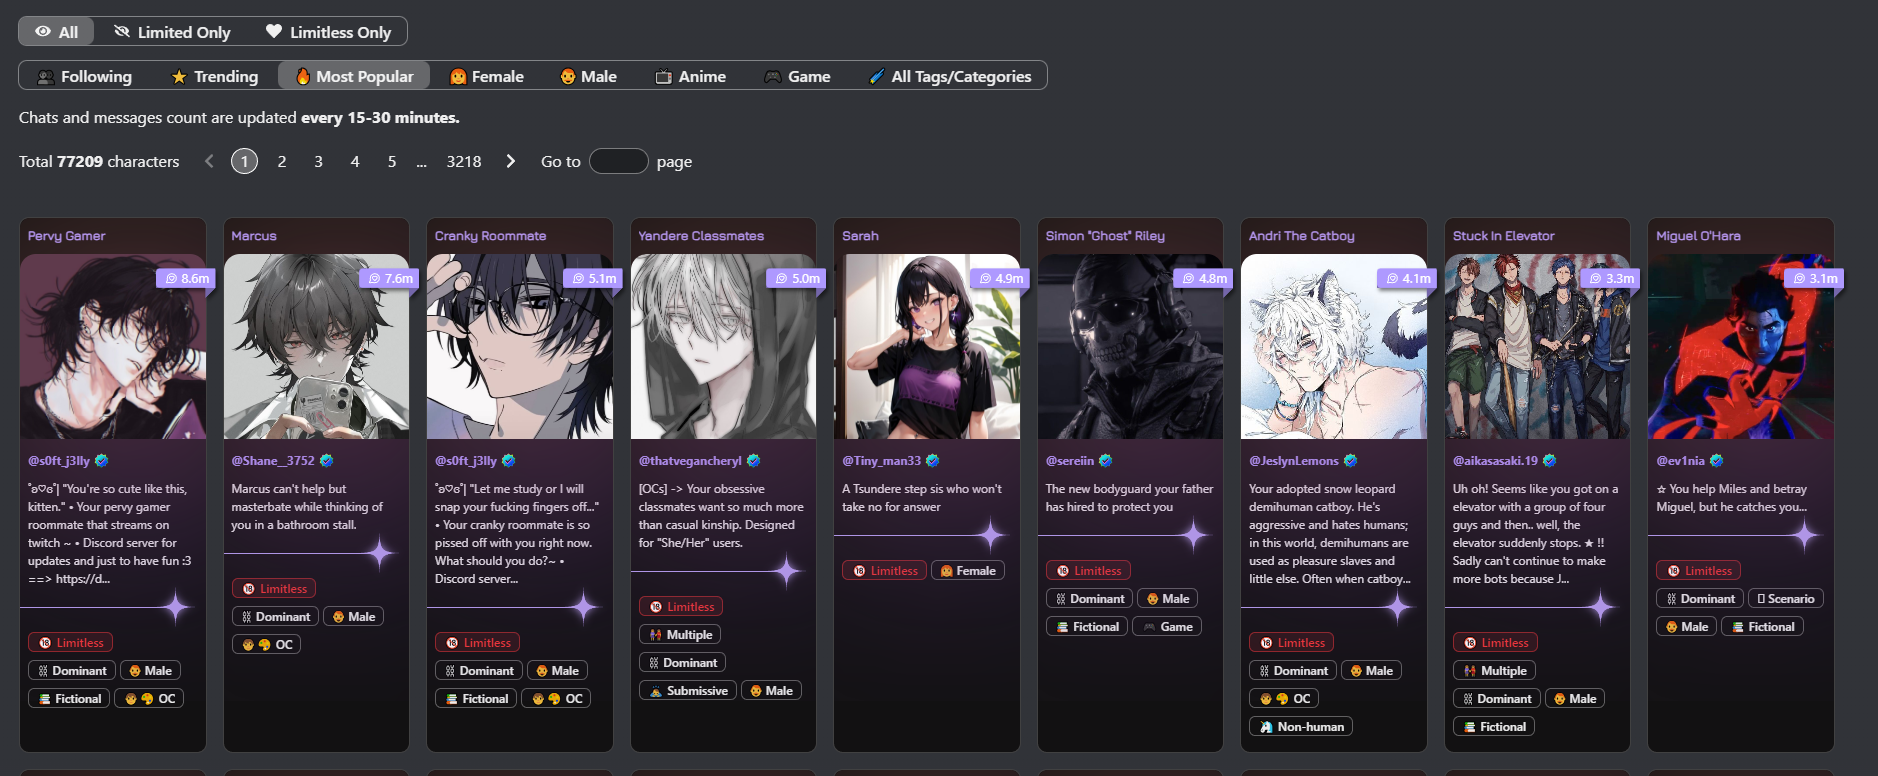Visit creator @Shane_3752 profile

273,461
